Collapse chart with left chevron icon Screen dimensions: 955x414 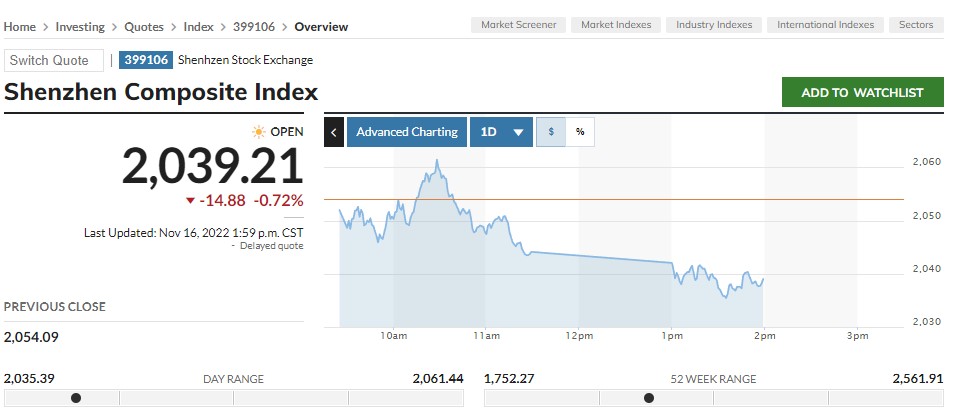click(334, 132)
